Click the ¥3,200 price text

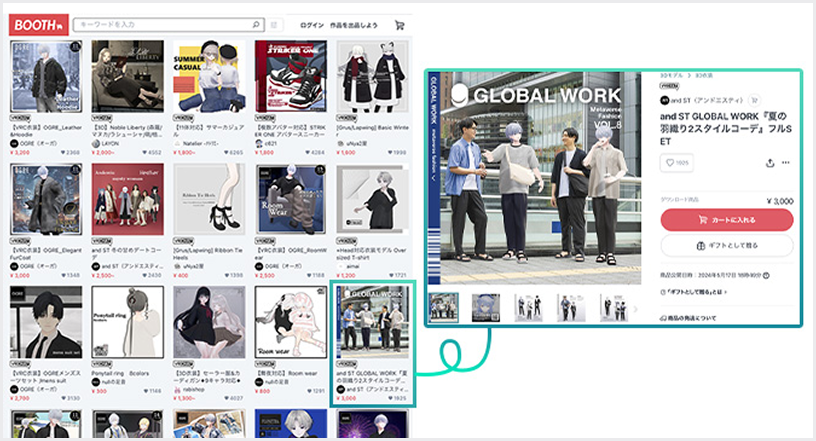point(20,153)
